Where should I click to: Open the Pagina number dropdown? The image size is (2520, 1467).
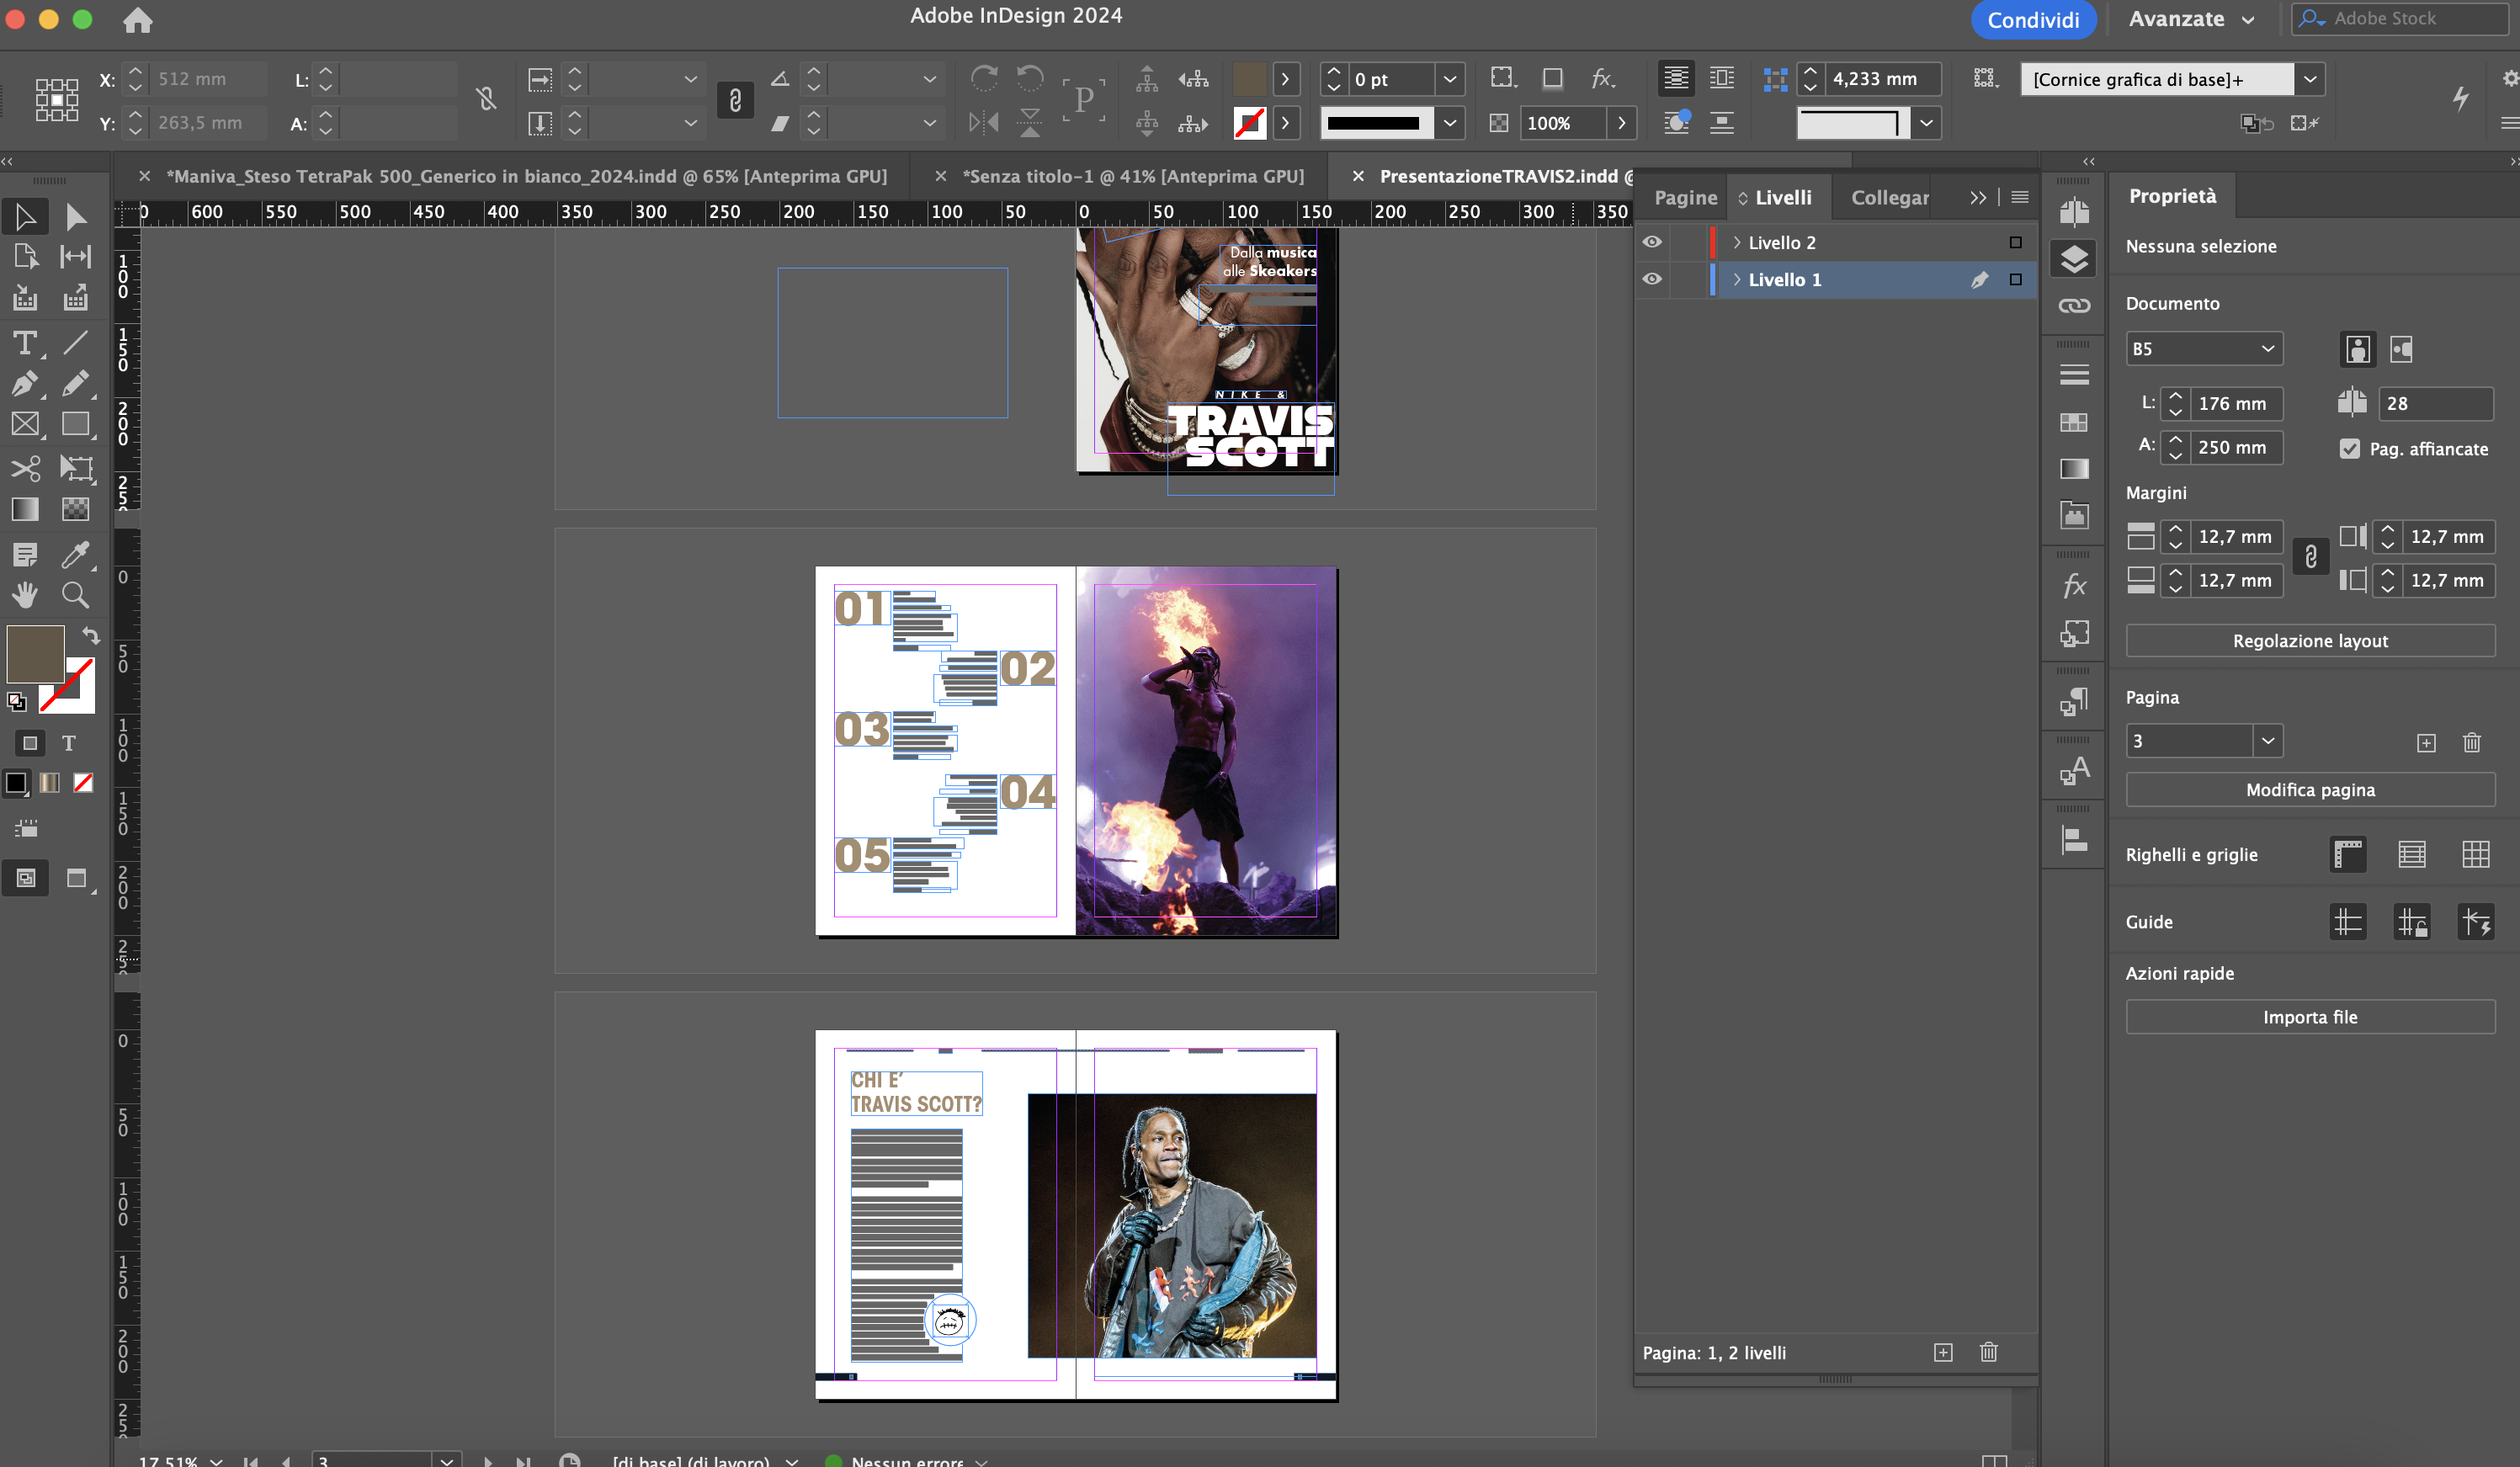2268,741
